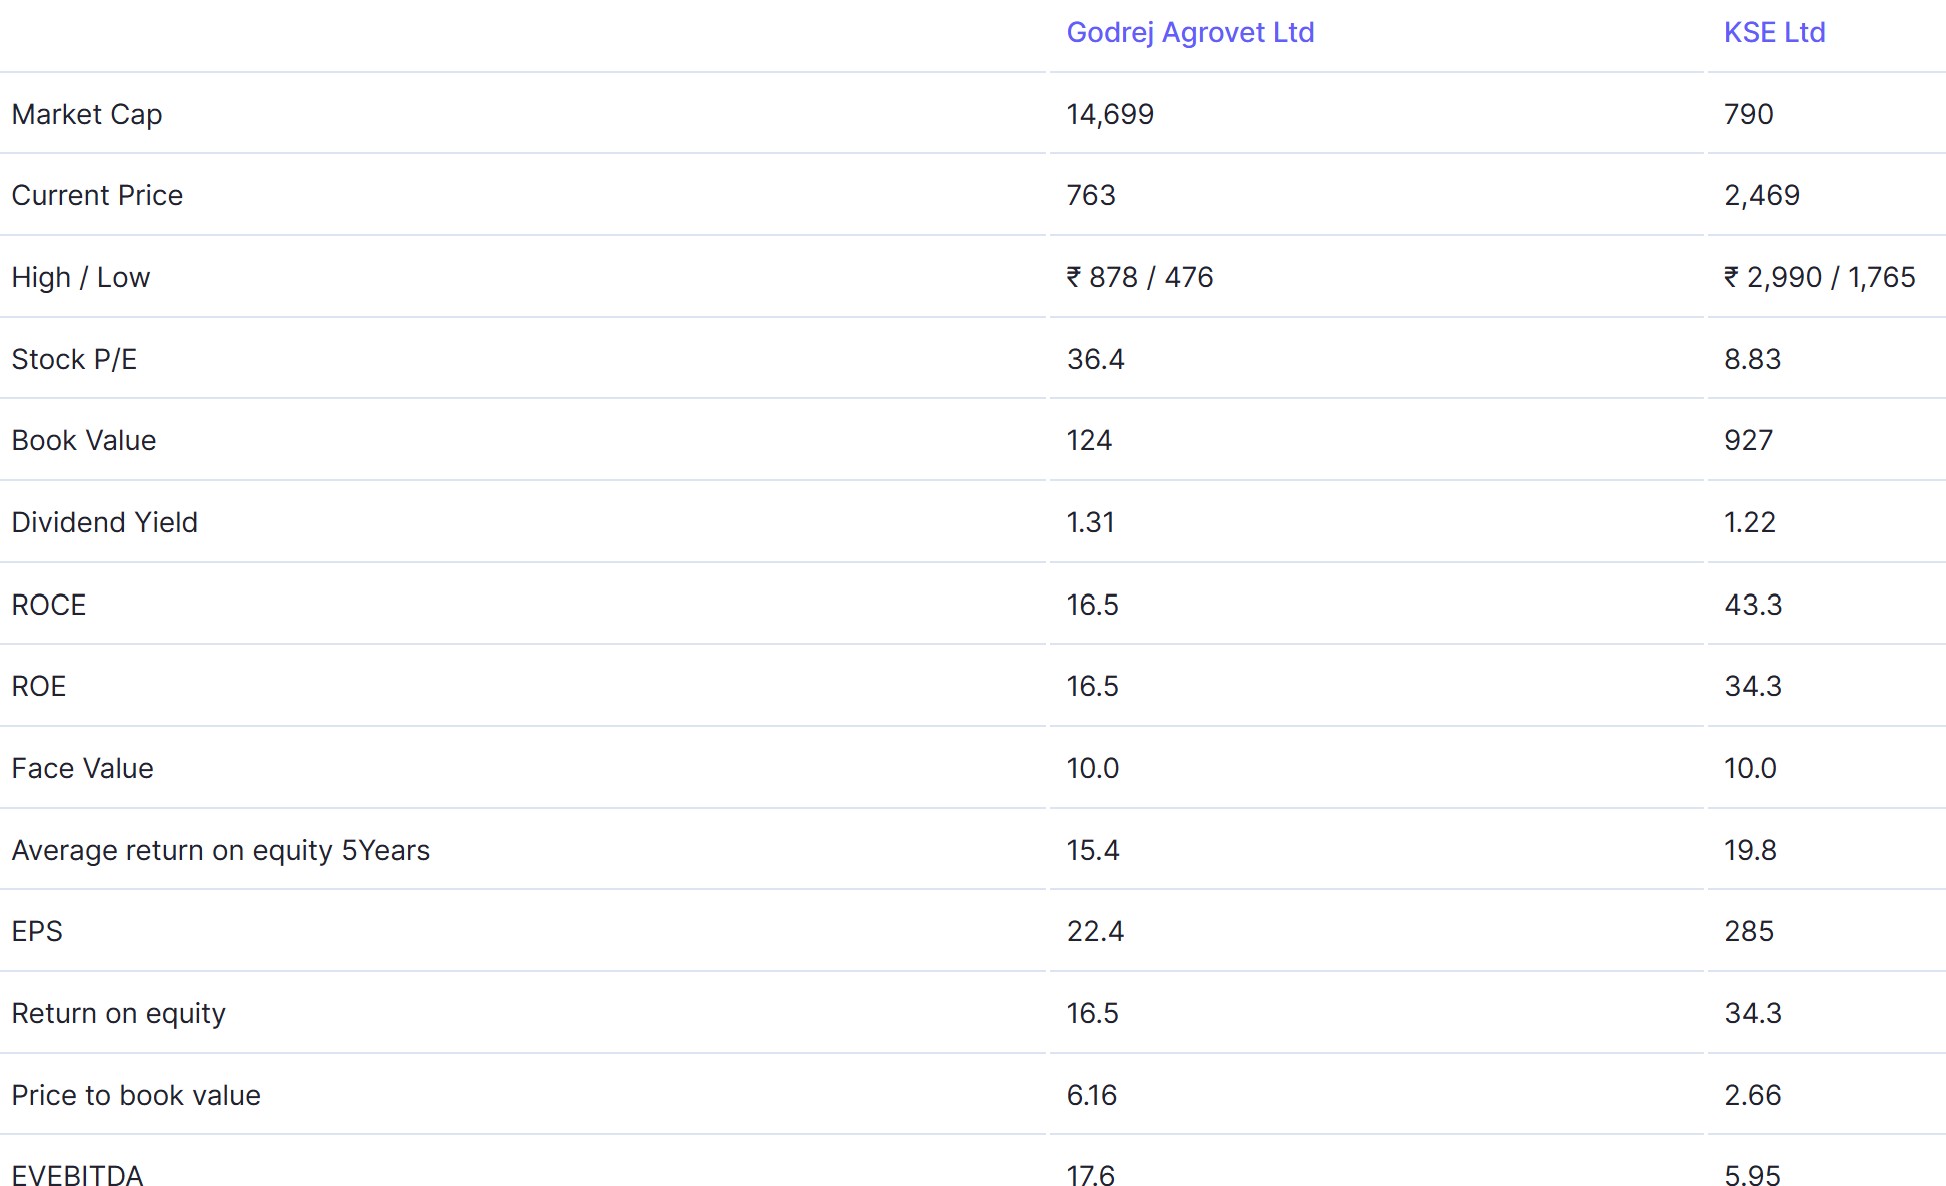Viewport: 1946px width, 1186px height.
Task: Select the EPS row label
Action: 37,931
